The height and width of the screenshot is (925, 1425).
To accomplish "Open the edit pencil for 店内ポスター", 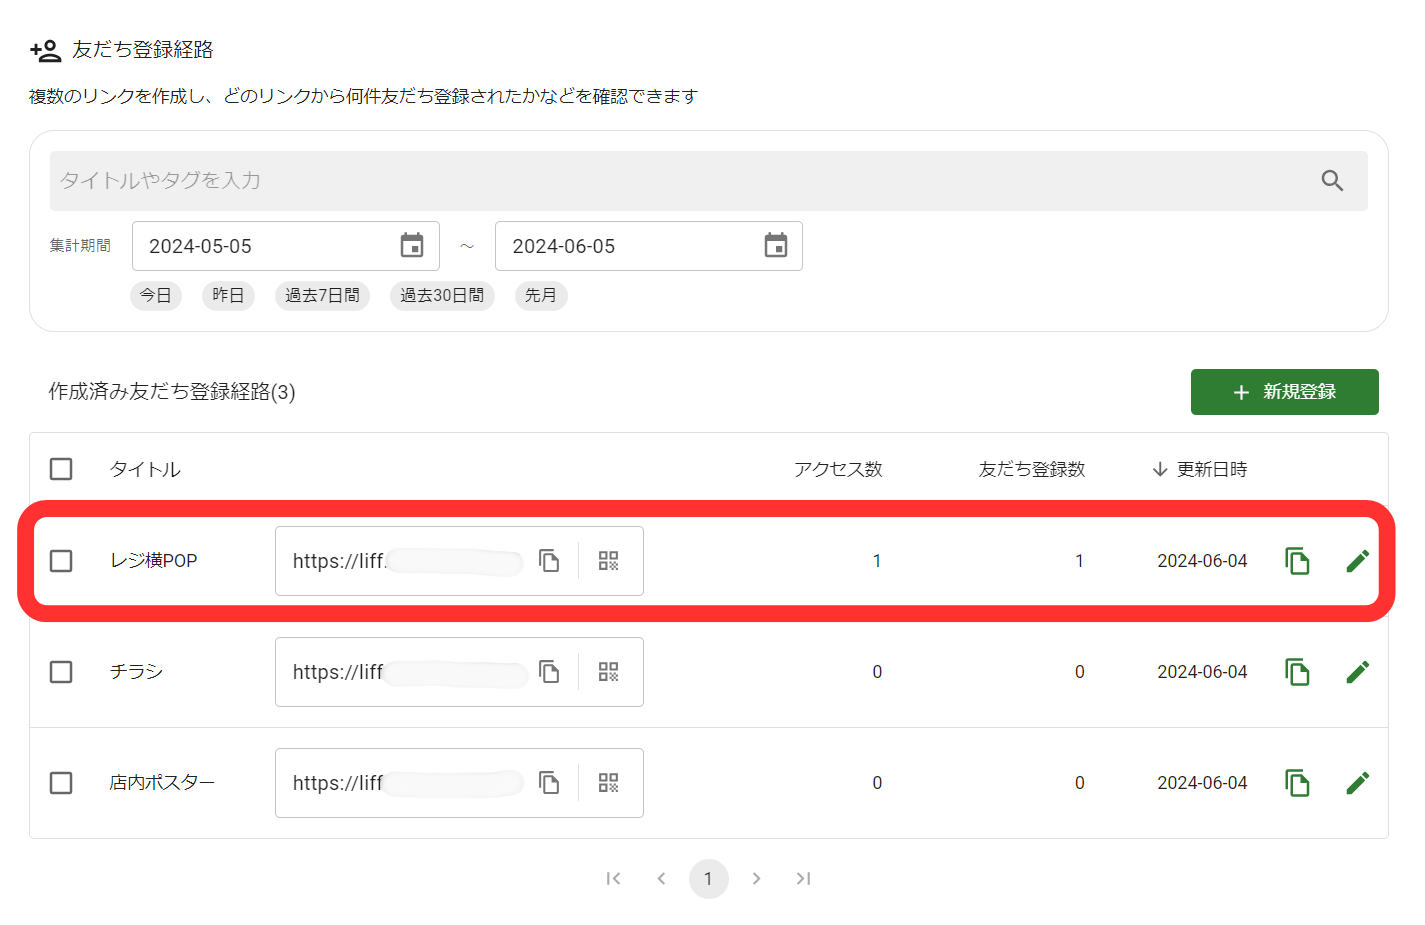I will pos(1358,782).
